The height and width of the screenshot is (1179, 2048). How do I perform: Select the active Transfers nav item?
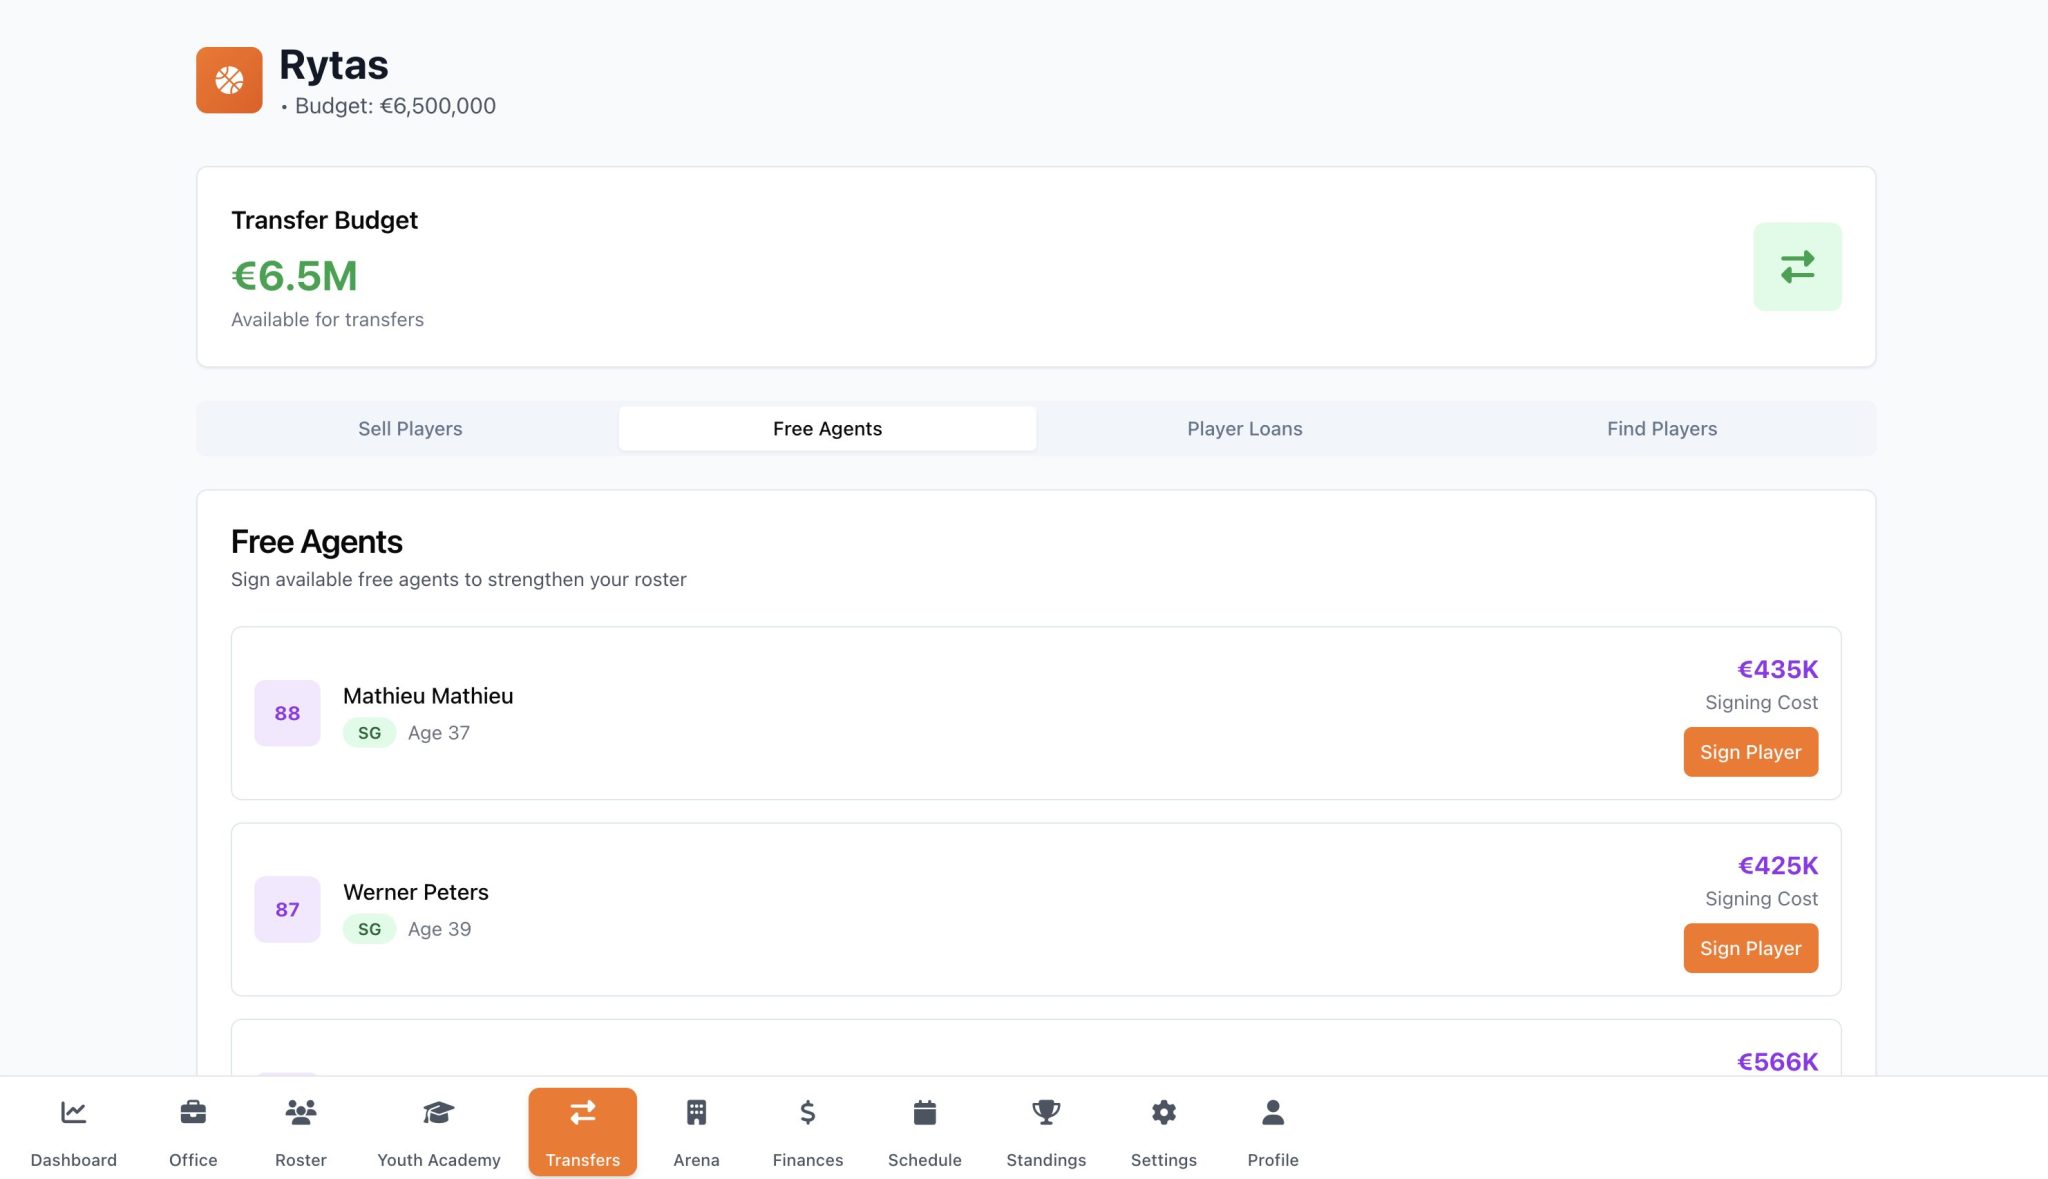pyautogui.click(x=582, y=1132)
